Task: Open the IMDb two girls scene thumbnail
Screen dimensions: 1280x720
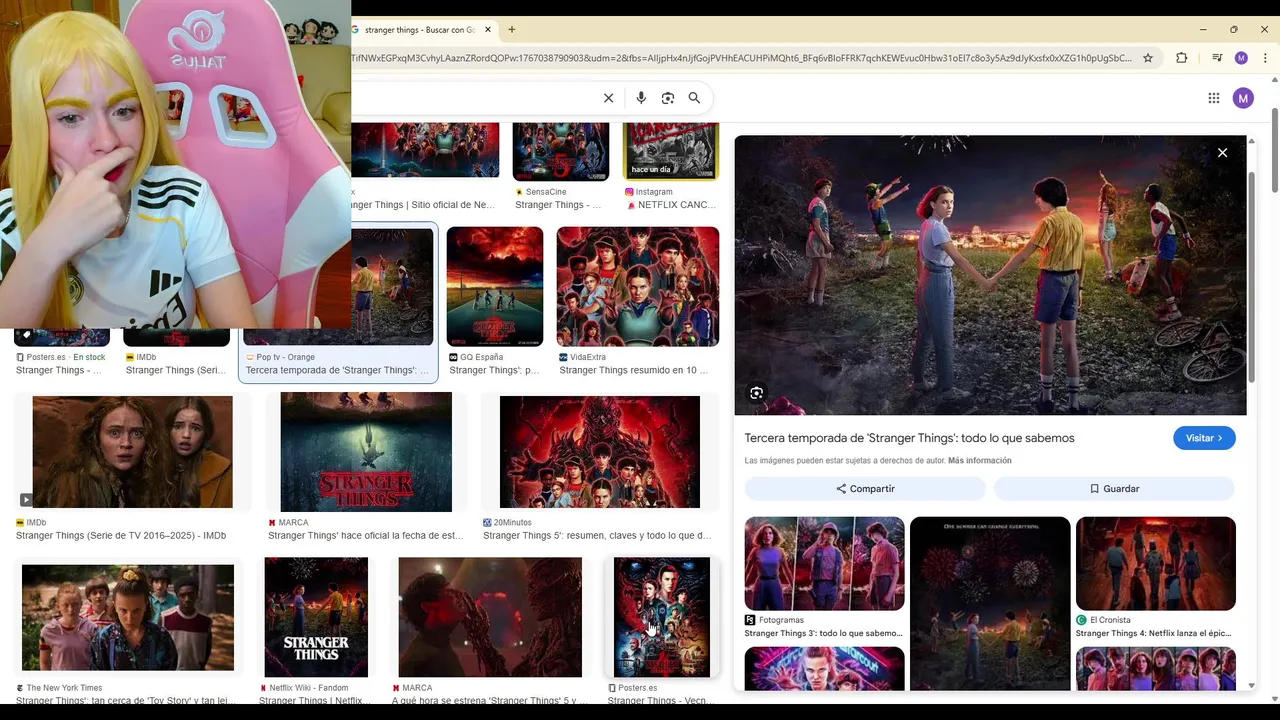Action: click(132, 452)
